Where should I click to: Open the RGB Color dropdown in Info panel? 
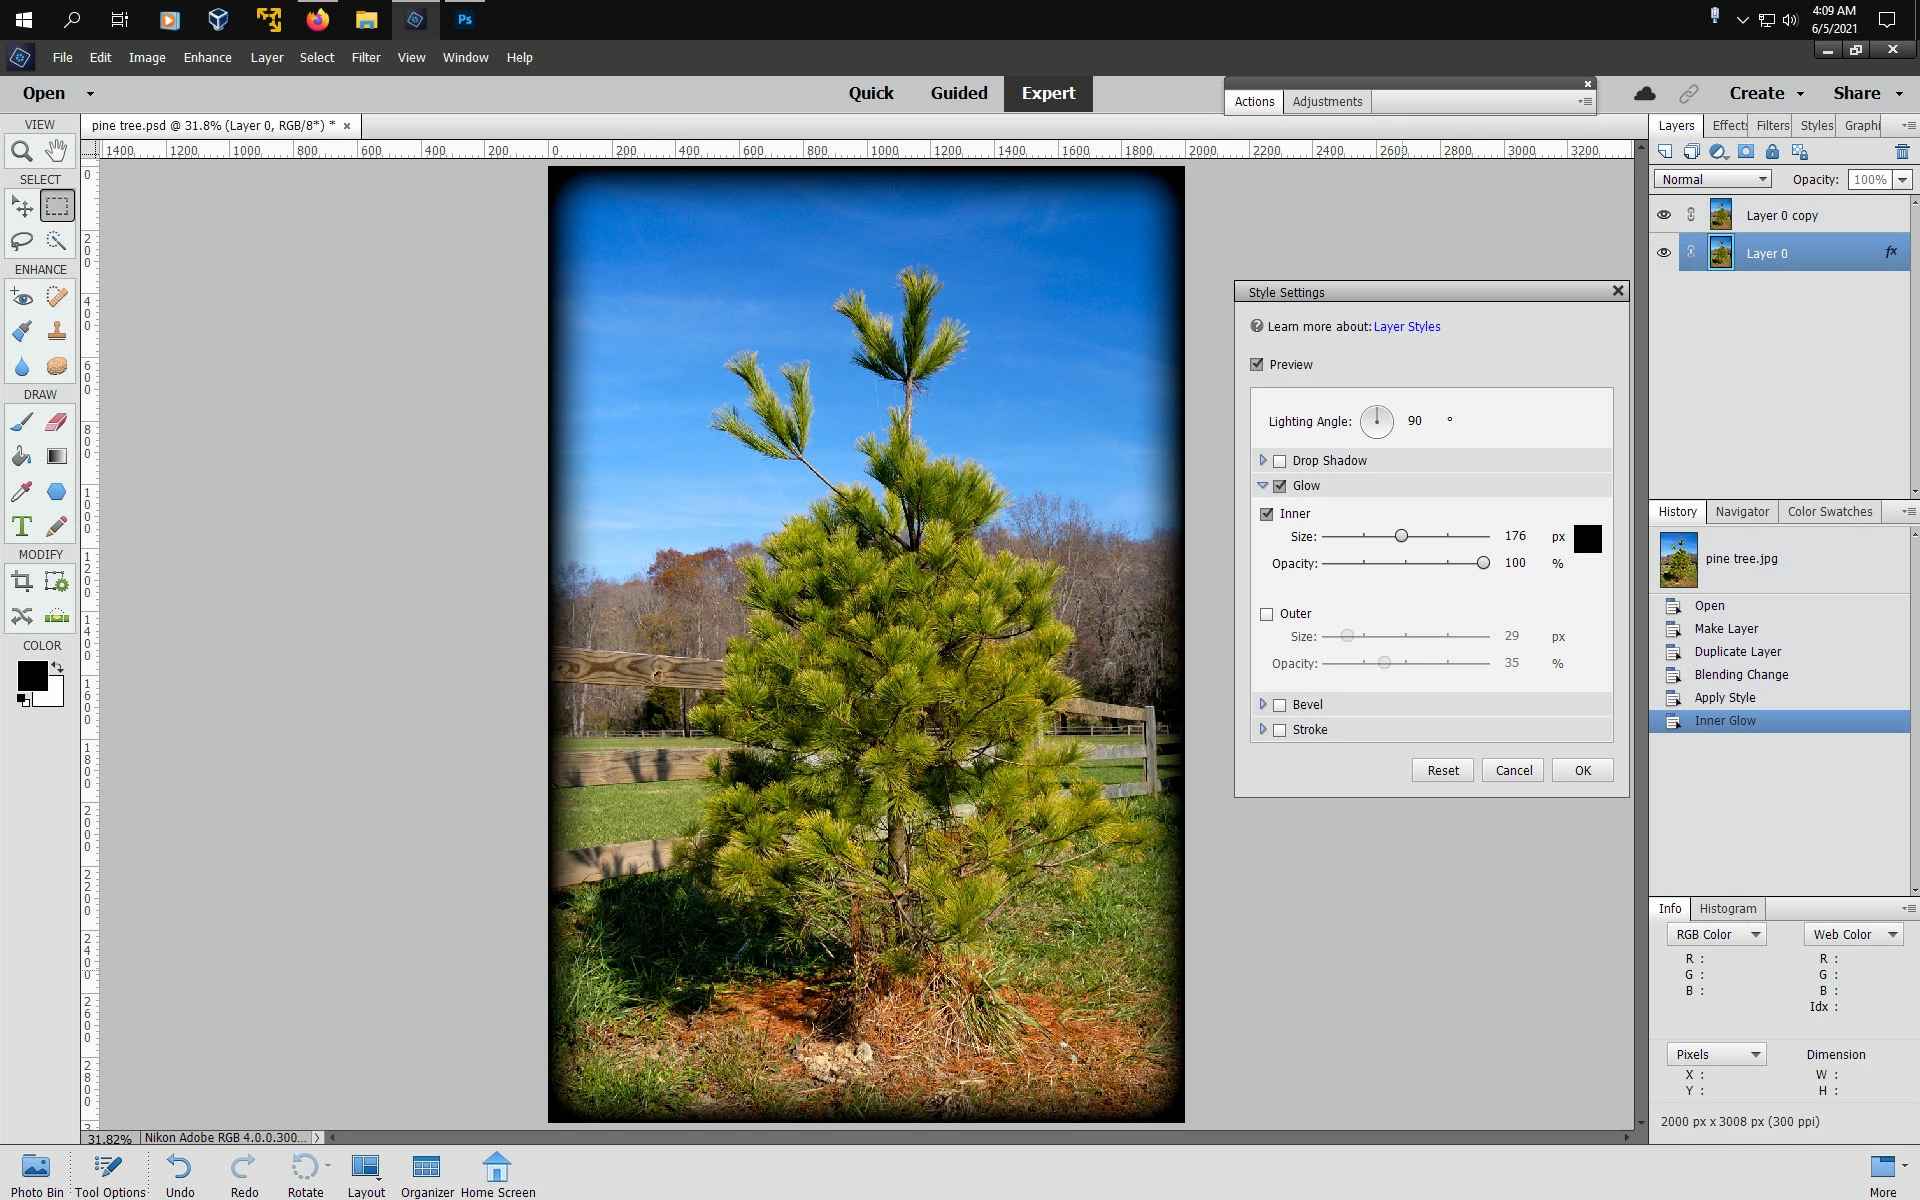1716,934
